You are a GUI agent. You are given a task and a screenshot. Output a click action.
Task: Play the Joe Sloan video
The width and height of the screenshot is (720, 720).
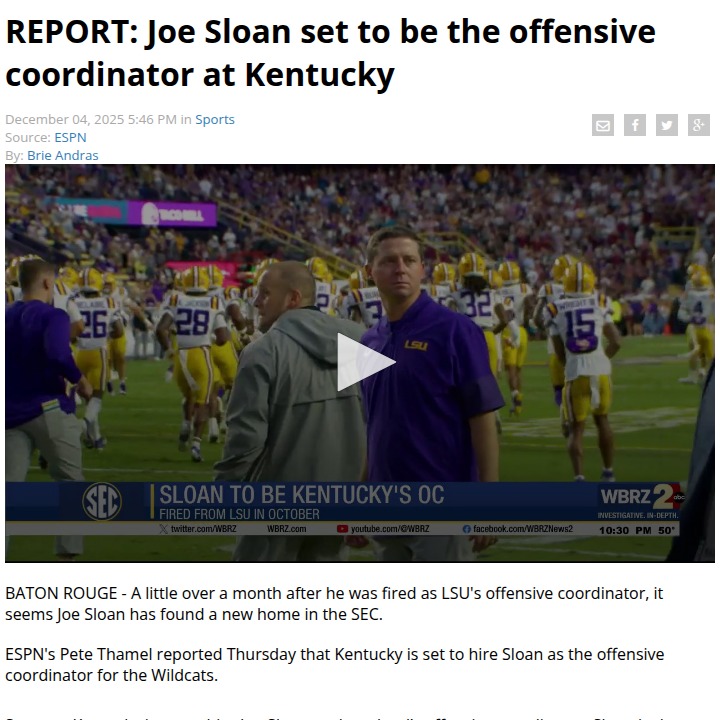(366, 362)
